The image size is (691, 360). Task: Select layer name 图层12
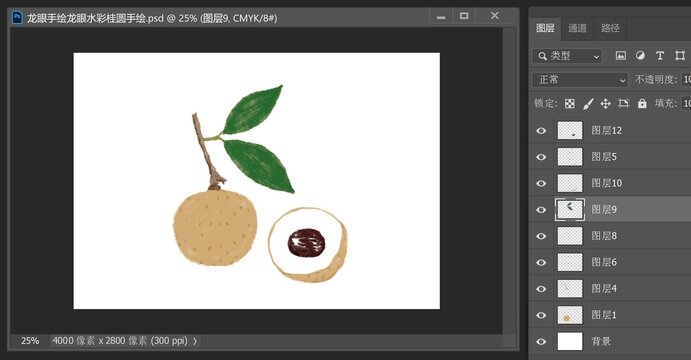pyautogui.click(x=606, y=130)
